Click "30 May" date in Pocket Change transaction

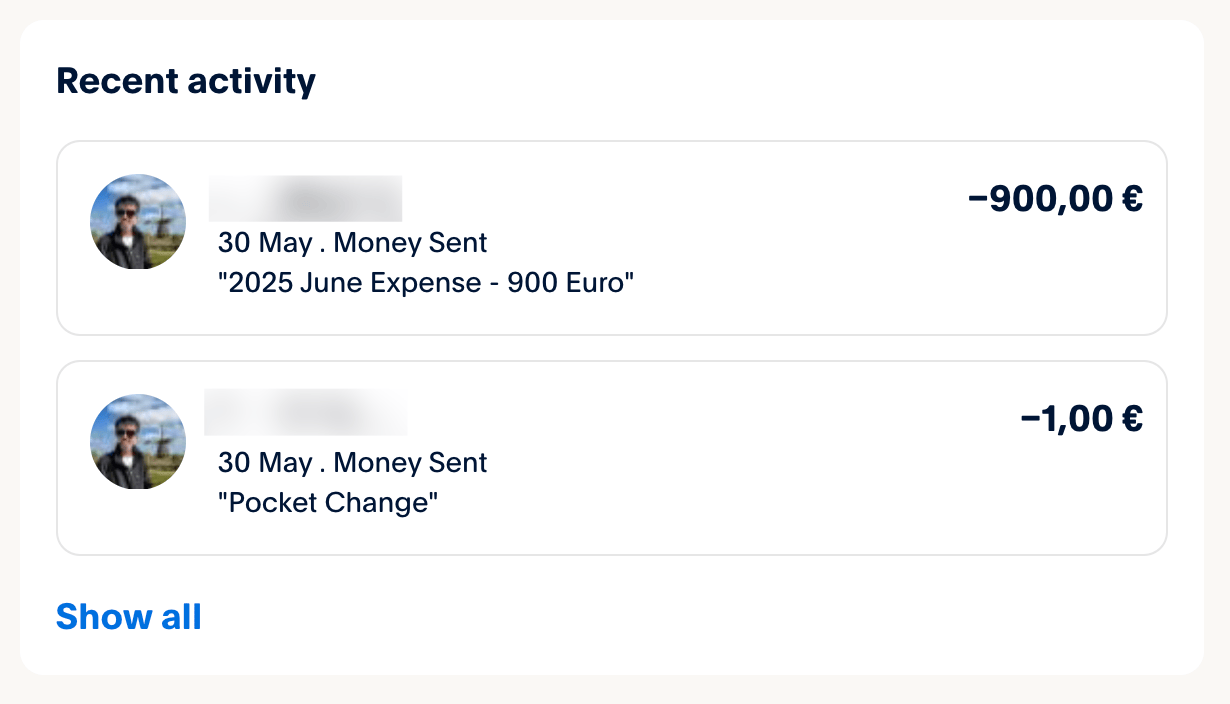(265, 462)
